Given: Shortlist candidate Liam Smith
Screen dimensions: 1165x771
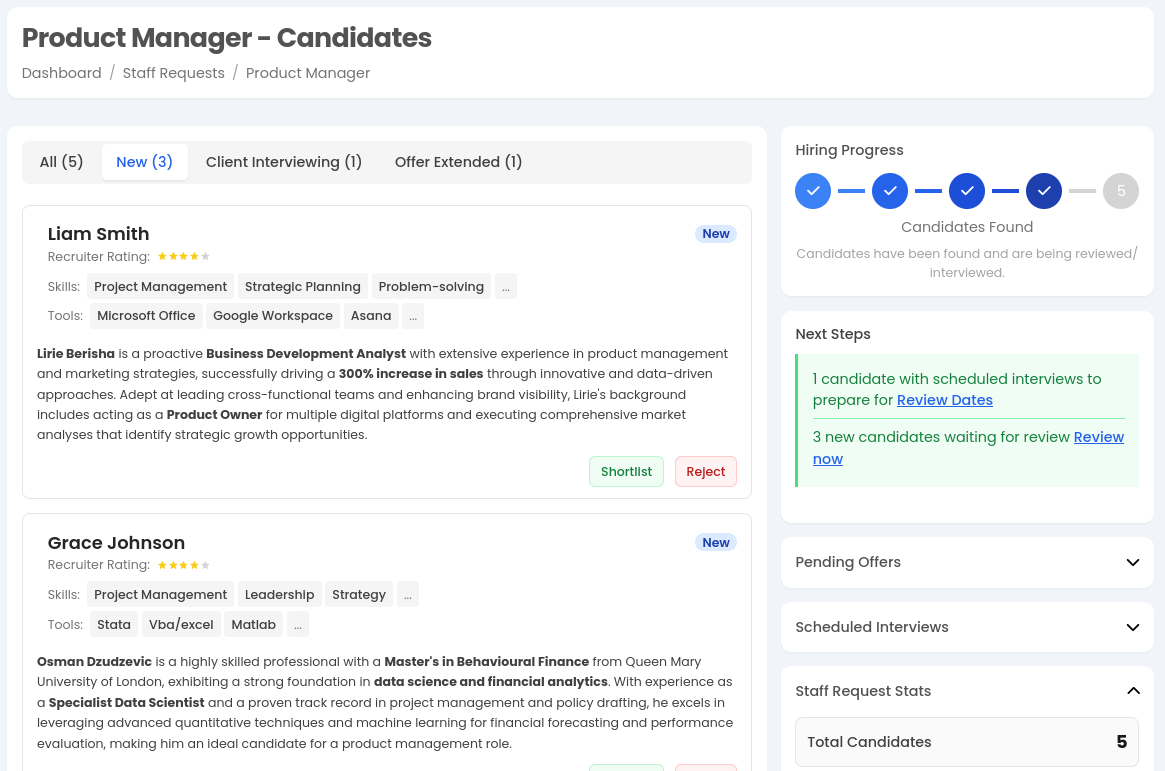Looking at the screenshot, I should pyautogui.click(x=626, y=472).
